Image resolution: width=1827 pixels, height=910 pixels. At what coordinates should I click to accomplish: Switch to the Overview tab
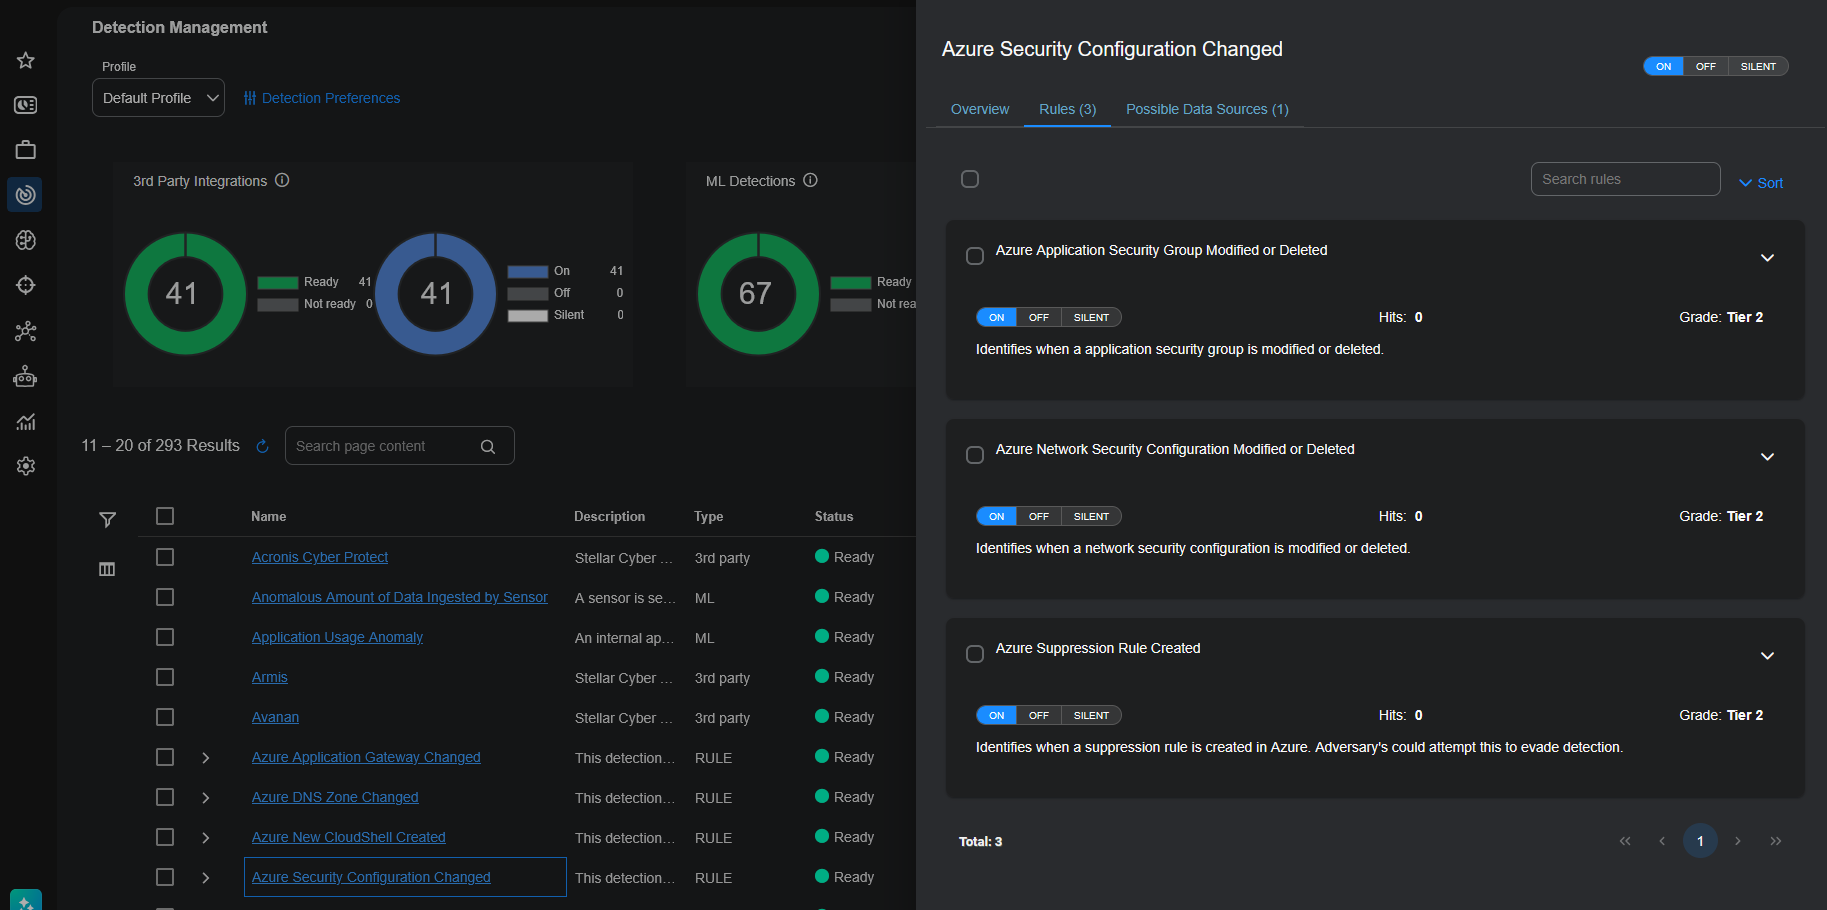pos(979,109)
